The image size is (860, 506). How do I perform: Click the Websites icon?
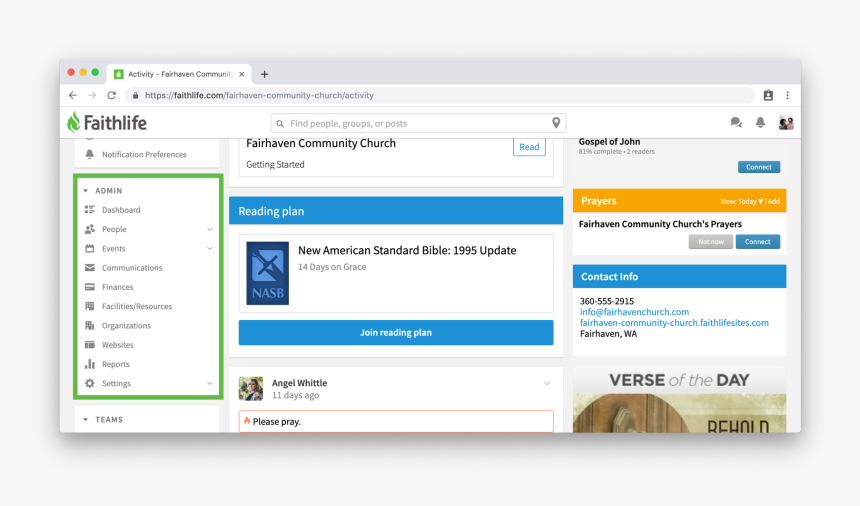pos(90,345)
